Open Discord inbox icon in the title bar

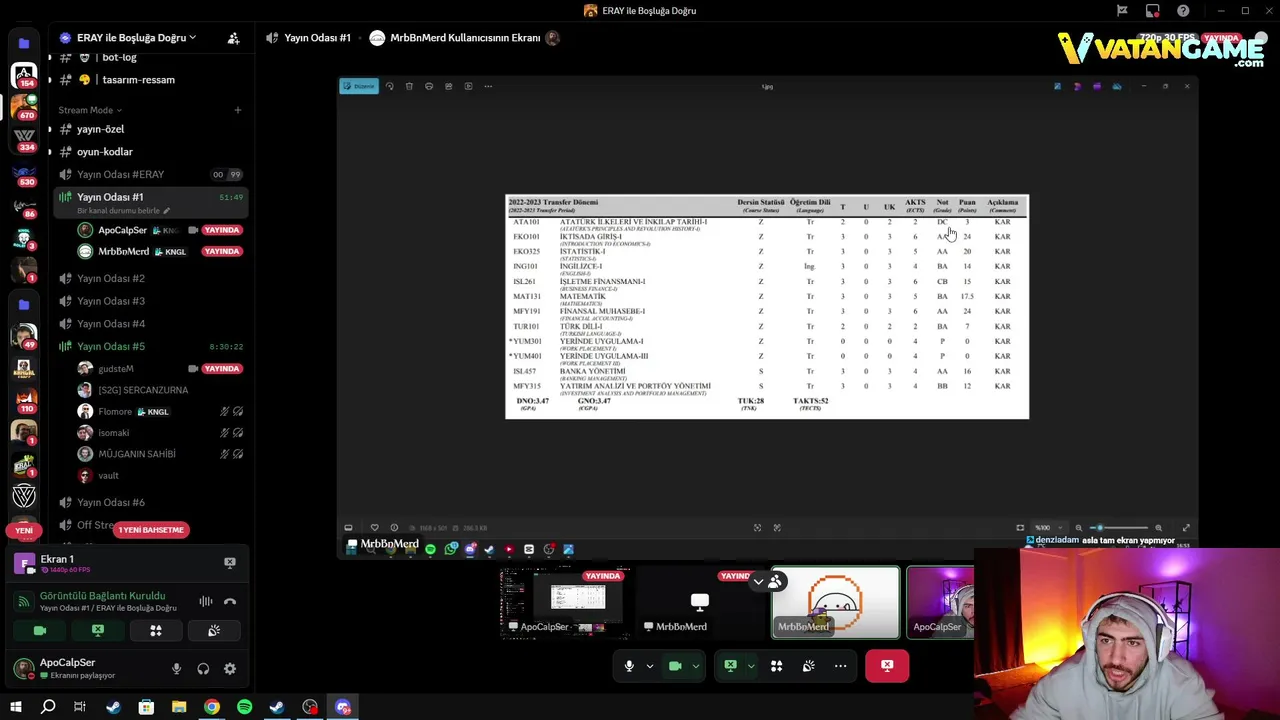pyautogui.click(x=1152, y=11)
